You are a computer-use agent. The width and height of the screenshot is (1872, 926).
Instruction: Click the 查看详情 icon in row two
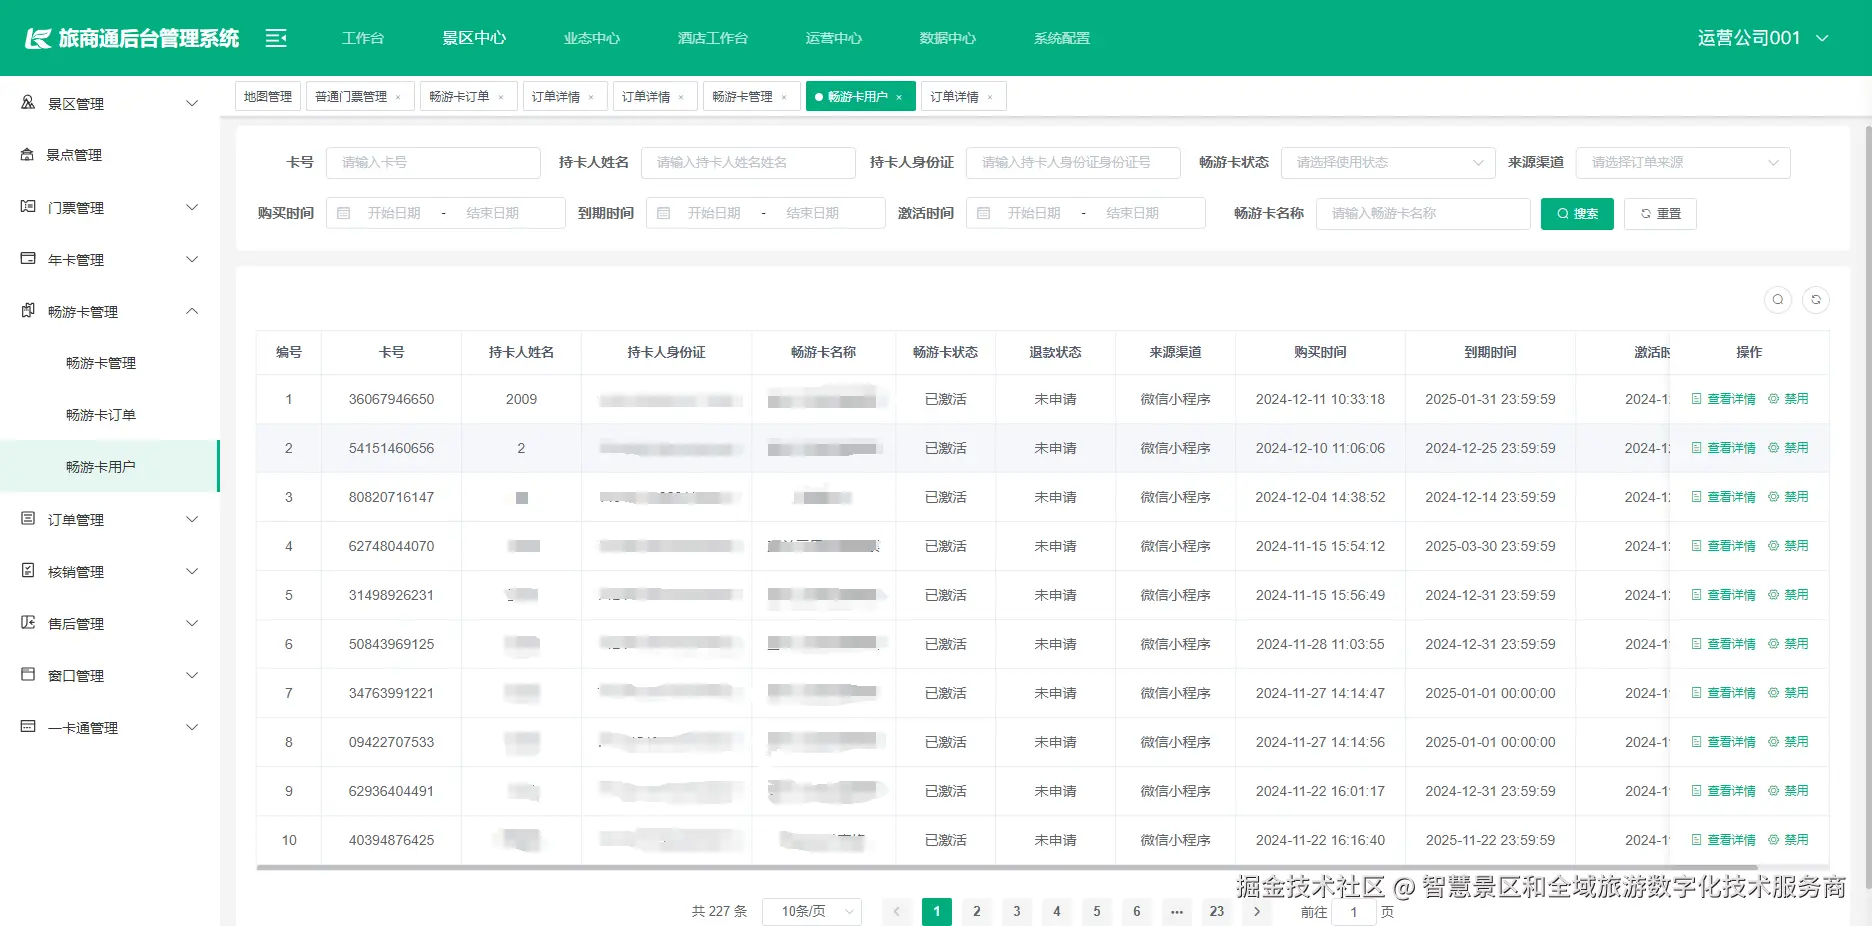[x=1697, y=447]
